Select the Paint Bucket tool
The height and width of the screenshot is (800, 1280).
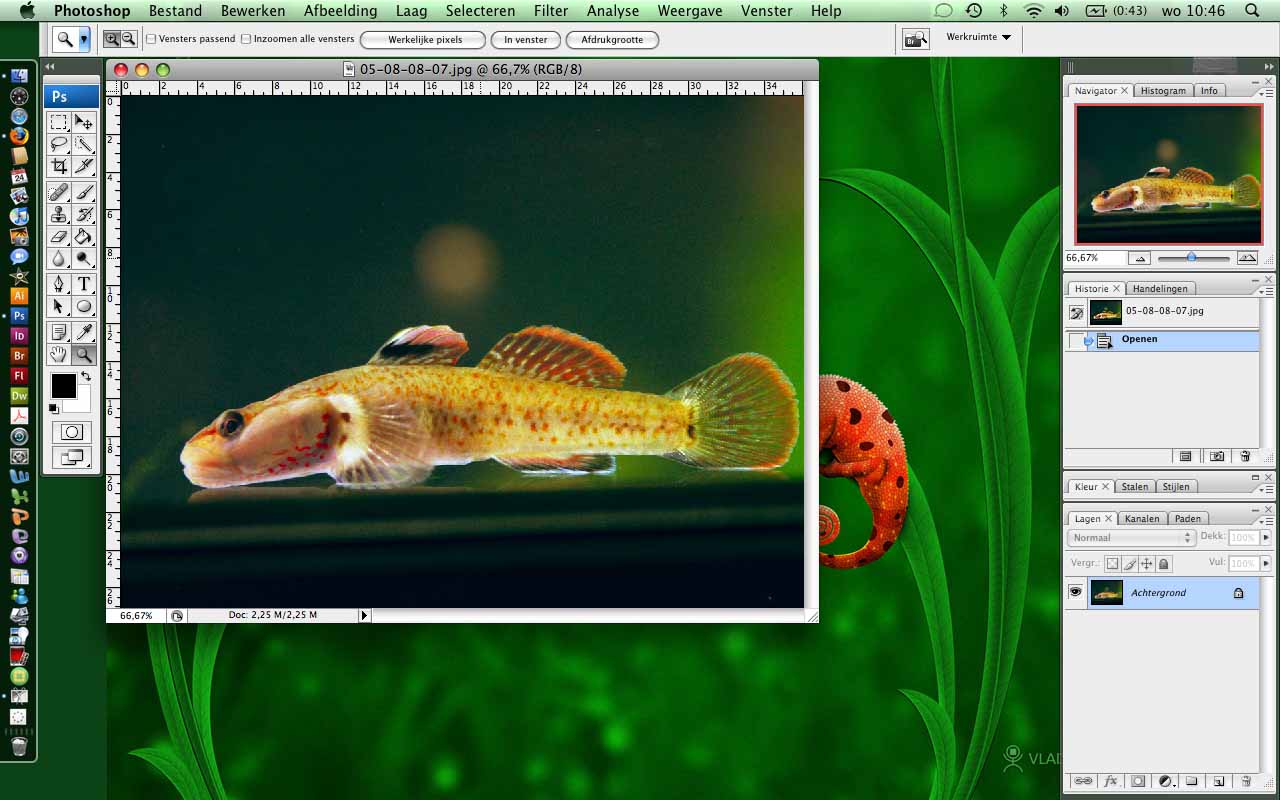pyautogui.click(x=84, y=237)
